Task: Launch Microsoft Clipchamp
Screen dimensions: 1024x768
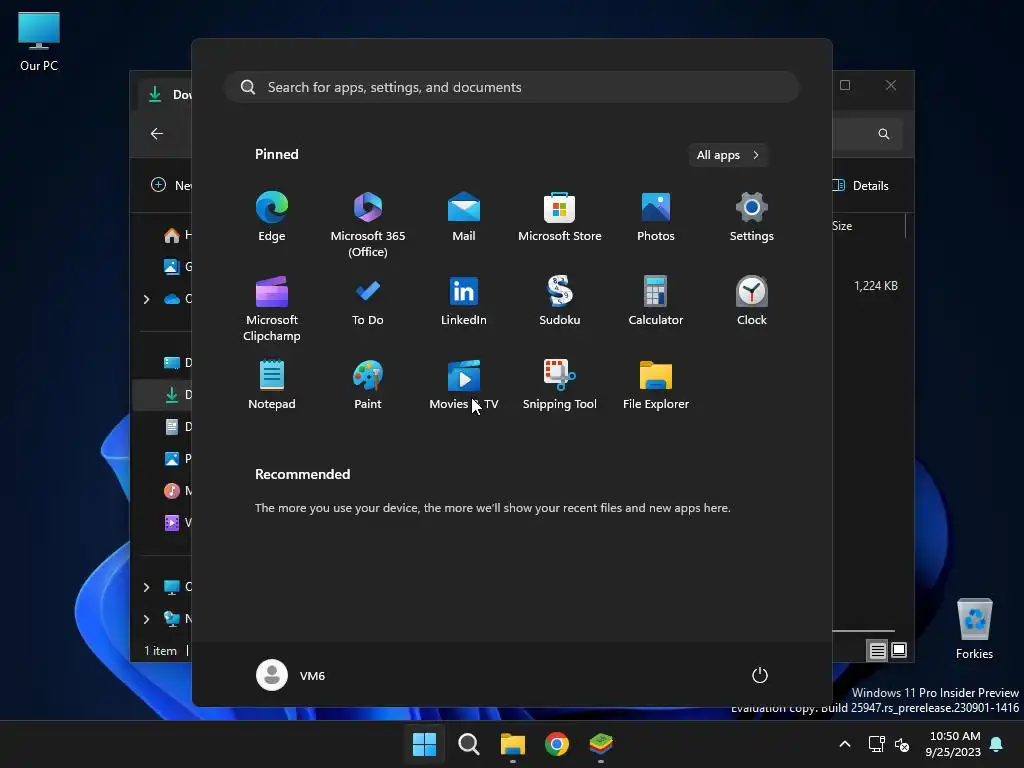Action: coord(272,309)
